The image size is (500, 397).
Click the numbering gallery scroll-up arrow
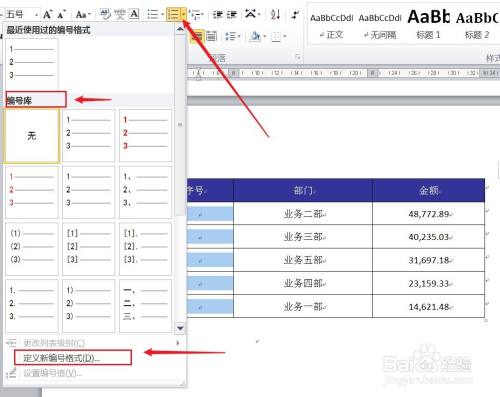pos(180,30)
